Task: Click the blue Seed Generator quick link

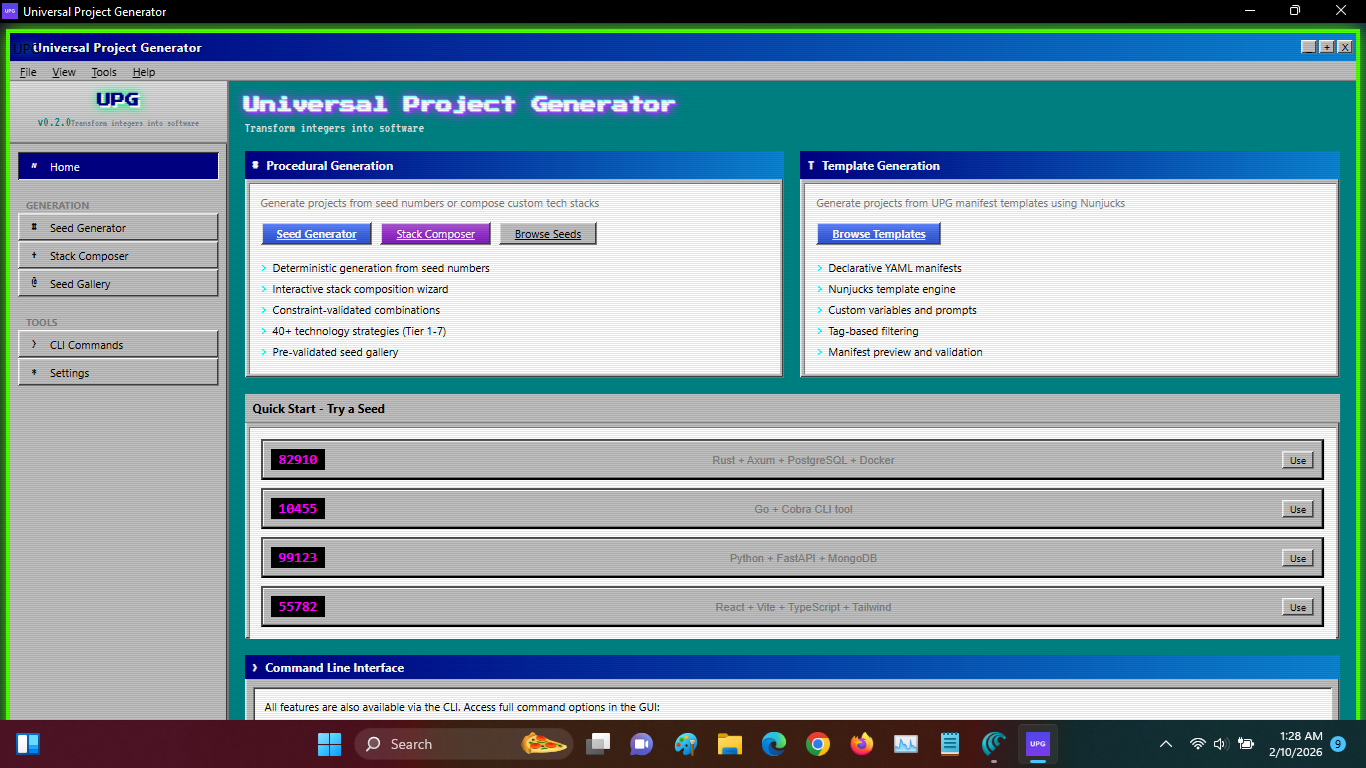Action: coord(316,233)
